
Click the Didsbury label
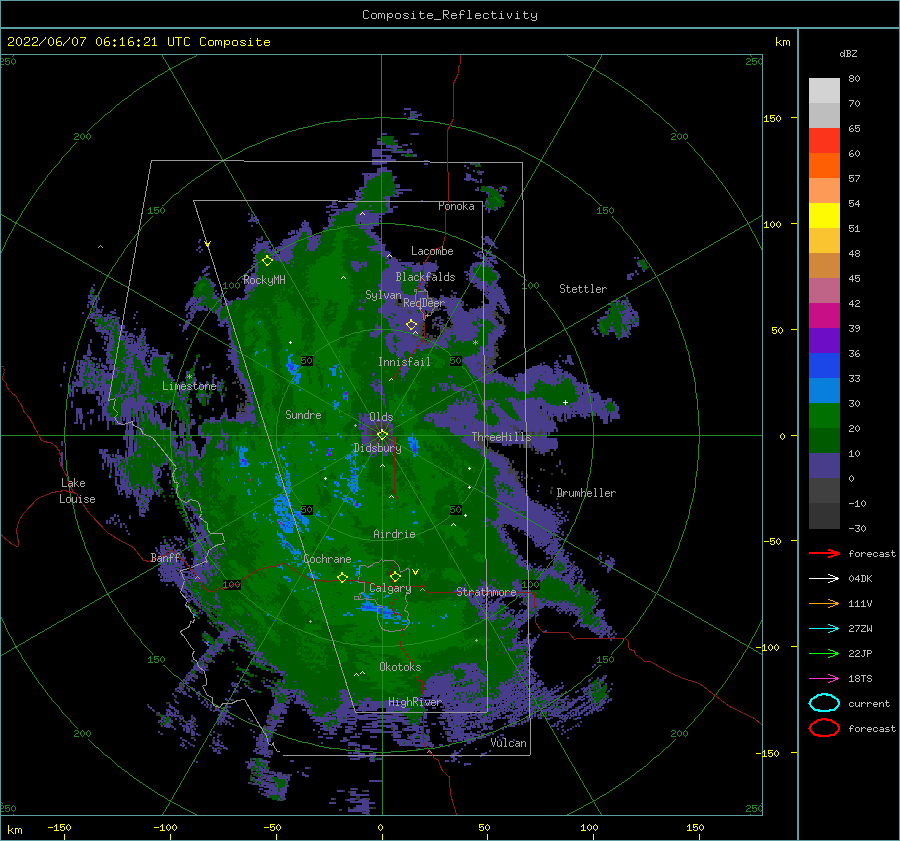click(x=377, y=448)
